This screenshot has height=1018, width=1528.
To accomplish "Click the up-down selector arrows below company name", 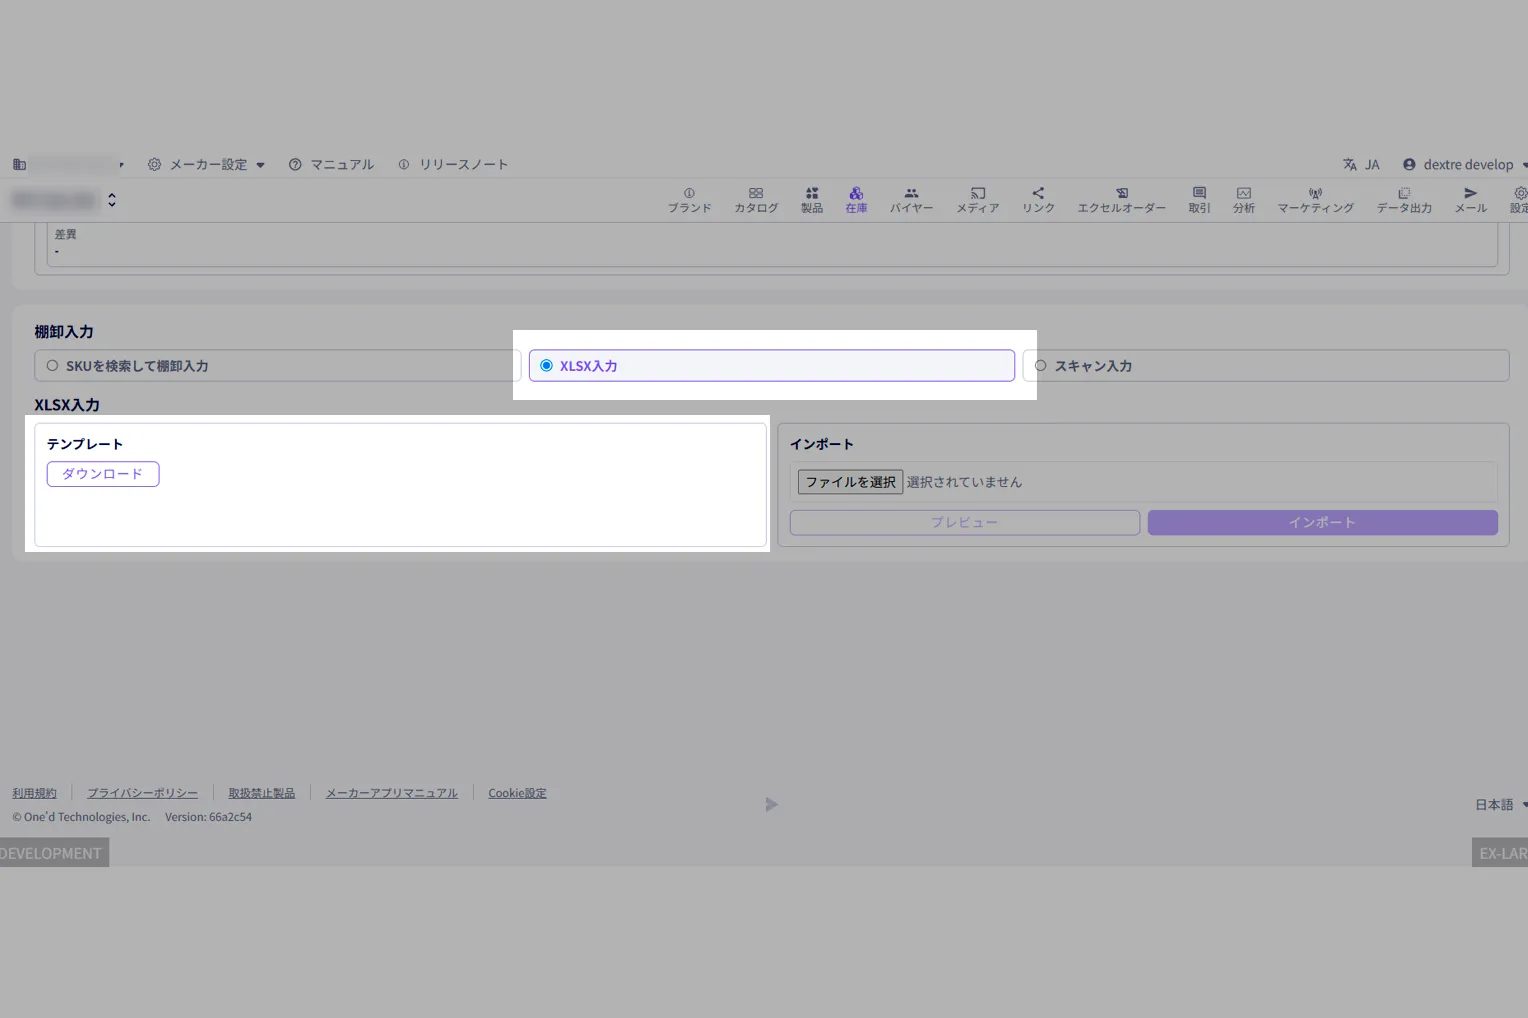I will point(112,200).
